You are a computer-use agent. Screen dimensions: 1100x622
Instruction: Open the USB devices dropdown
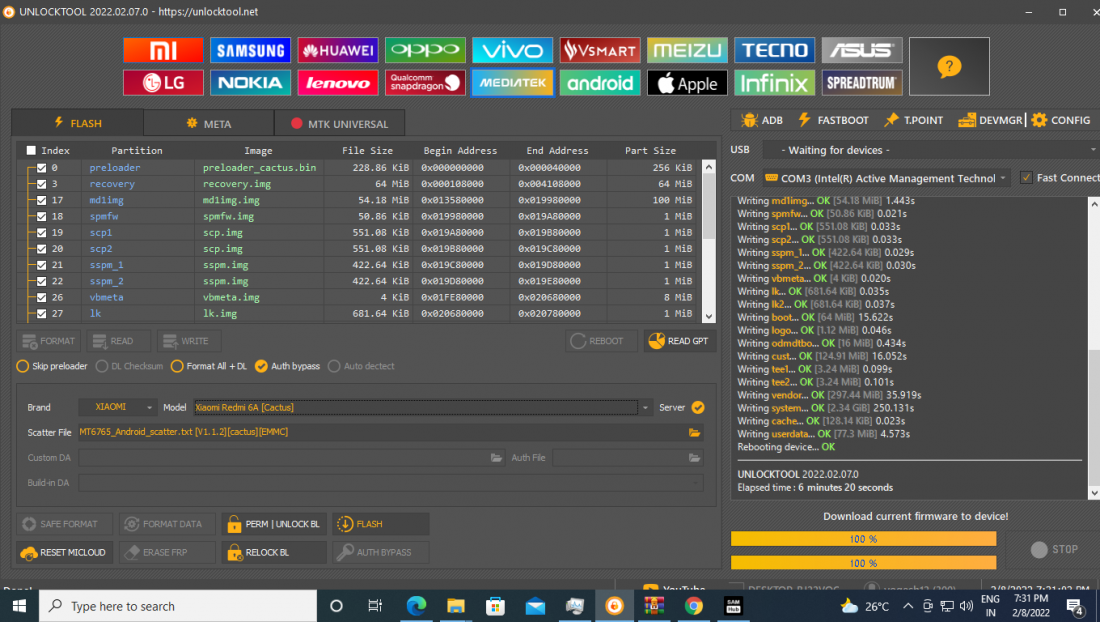pos(931,150)
